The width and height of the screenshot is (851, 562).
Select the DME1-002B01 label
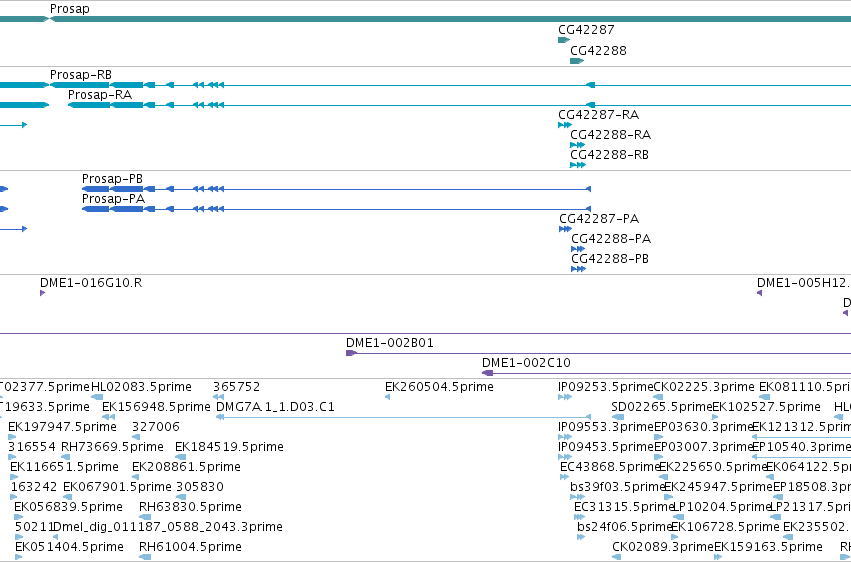[390, 343]
